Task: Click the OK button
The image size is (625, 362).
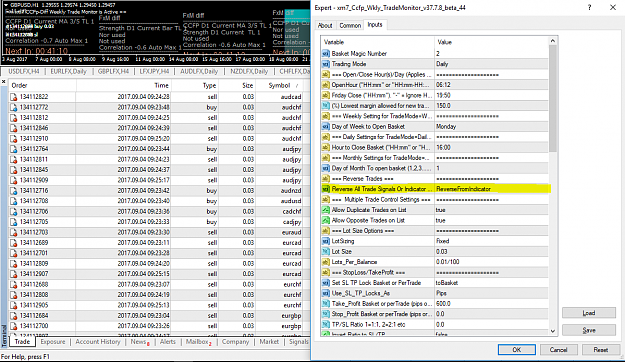Action: point(517,350)
